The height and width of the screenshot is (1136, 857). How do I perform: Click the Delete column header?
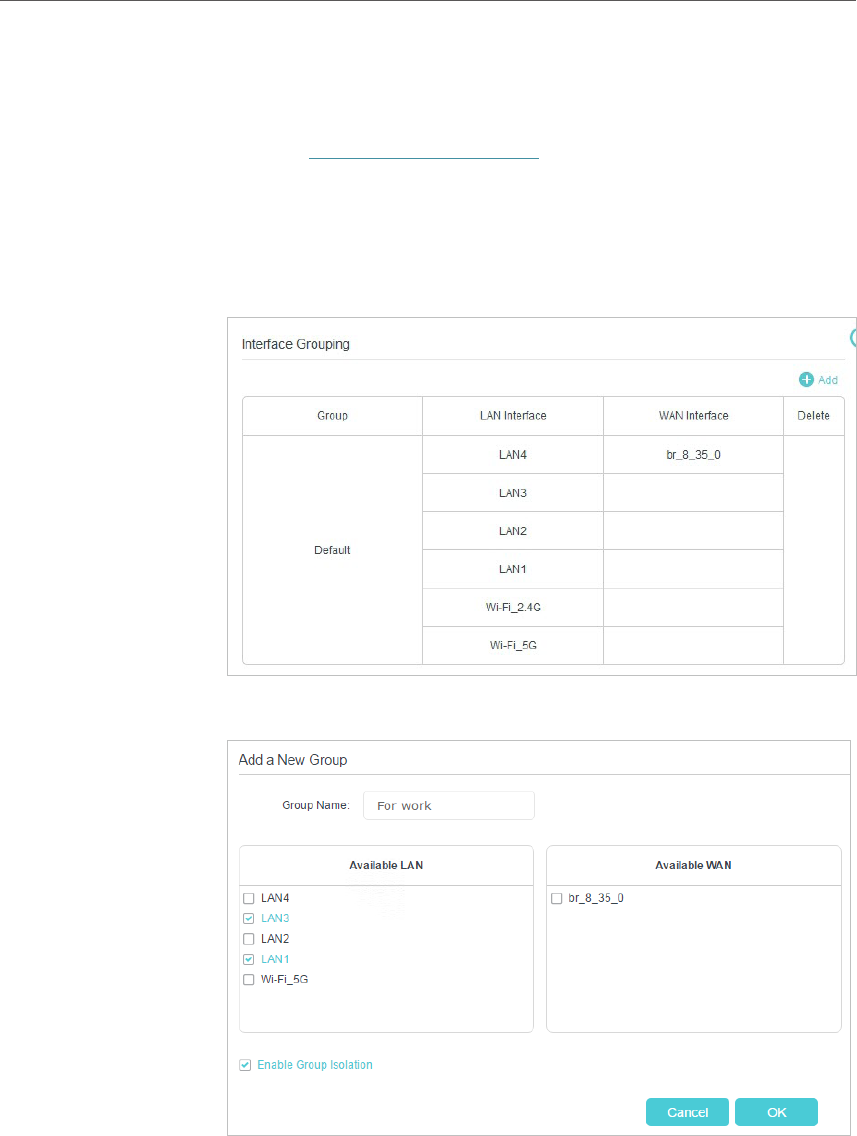pyautogui.click(x=814, y=416)
